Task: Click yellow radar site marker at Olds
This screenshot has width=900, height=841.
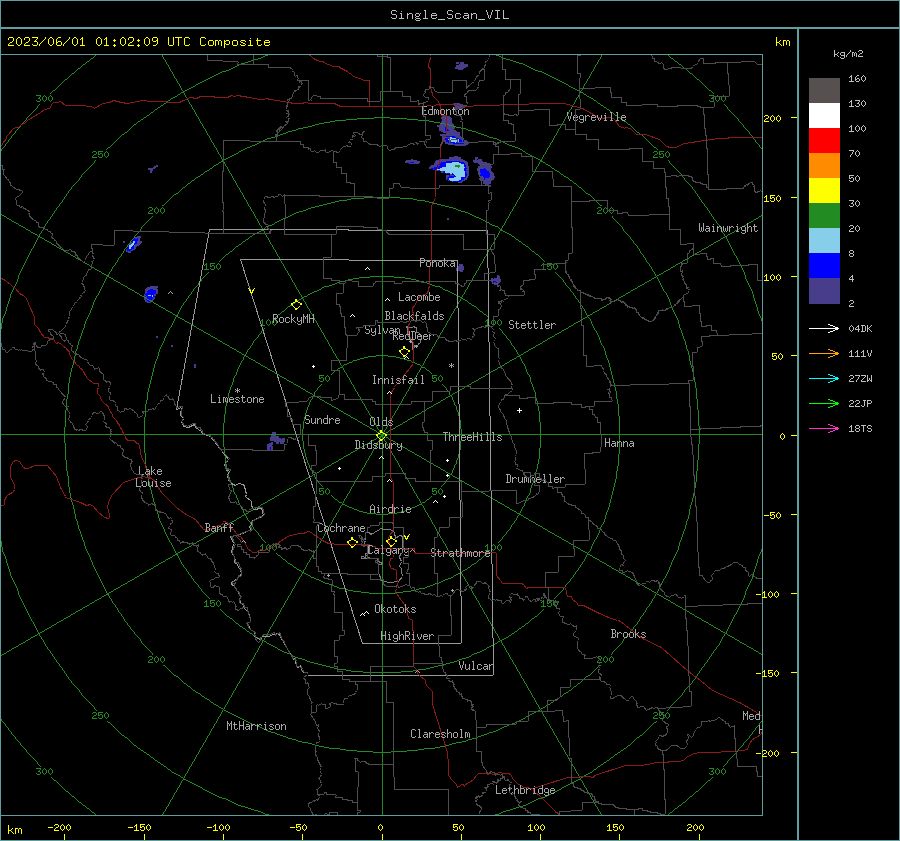Action: (x=381, y=435)
